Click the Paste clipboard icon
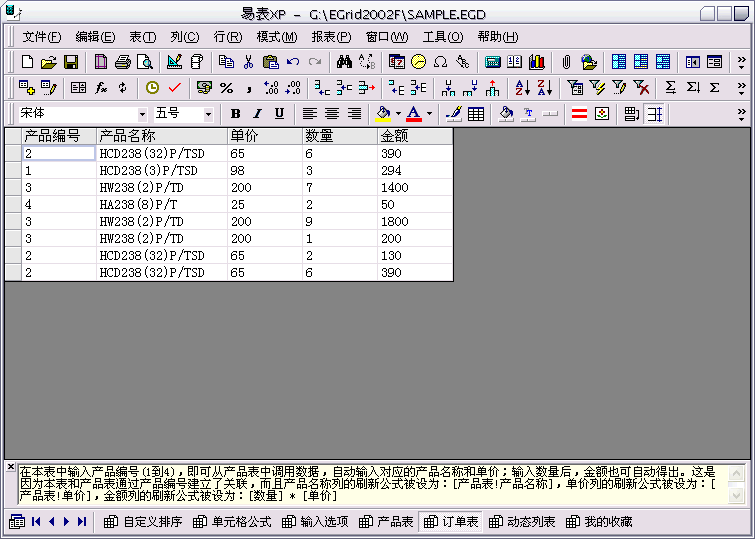Viewport: 755px width, 539px height. (270, 62)
